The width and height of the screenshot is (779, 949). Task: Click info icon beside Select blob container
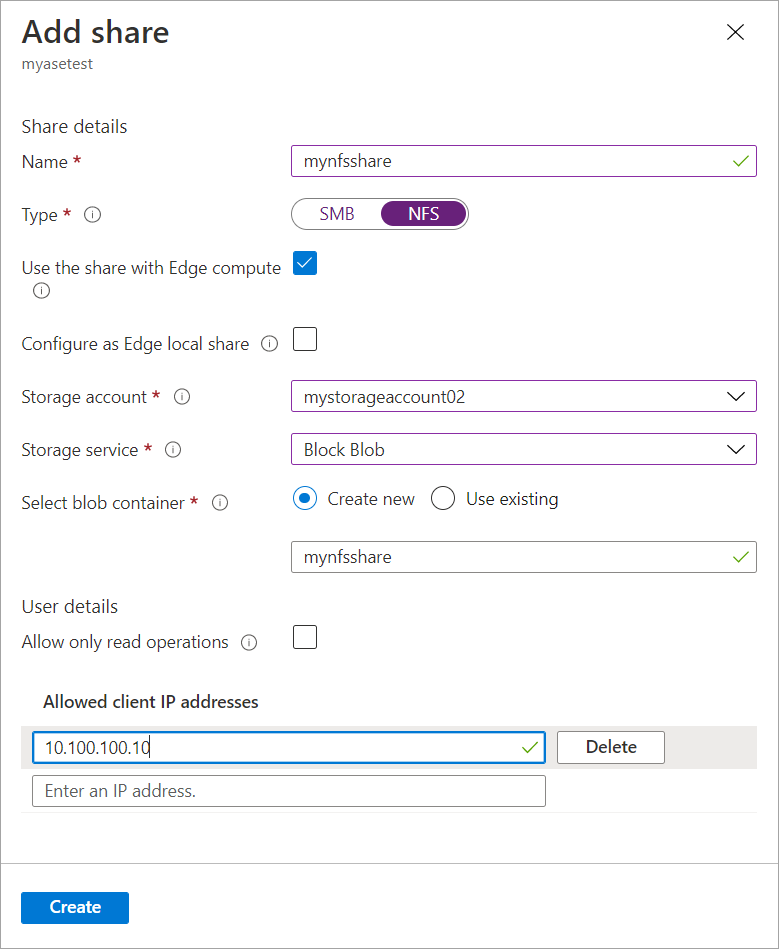(220, 503)
